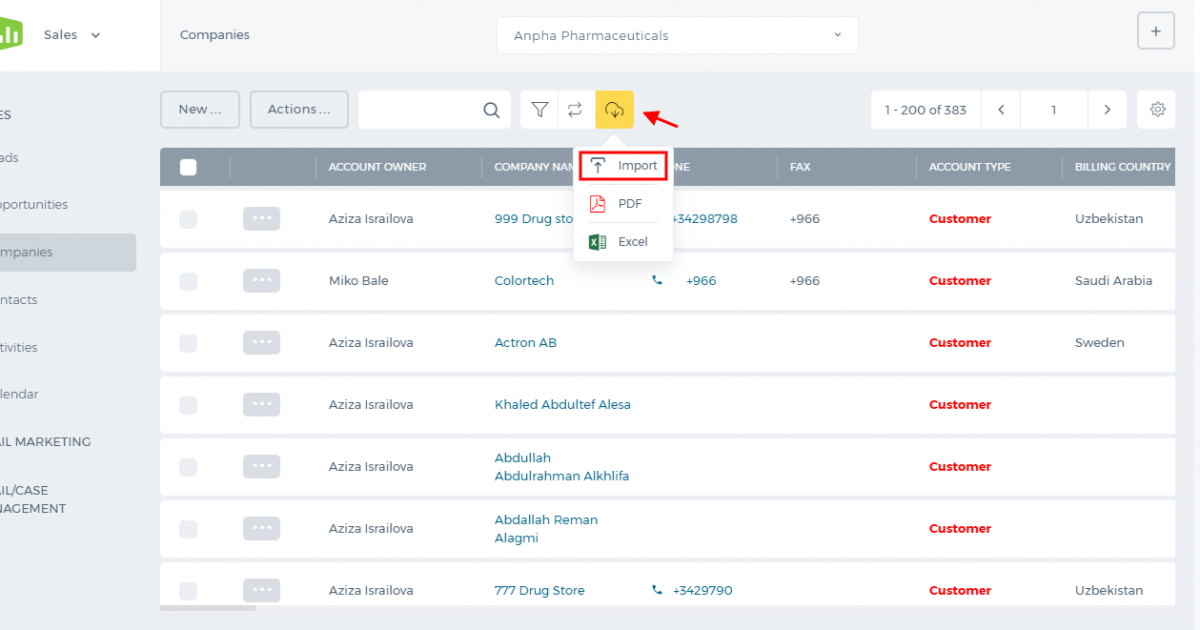Go to previous page arrow

[1001, 110]
